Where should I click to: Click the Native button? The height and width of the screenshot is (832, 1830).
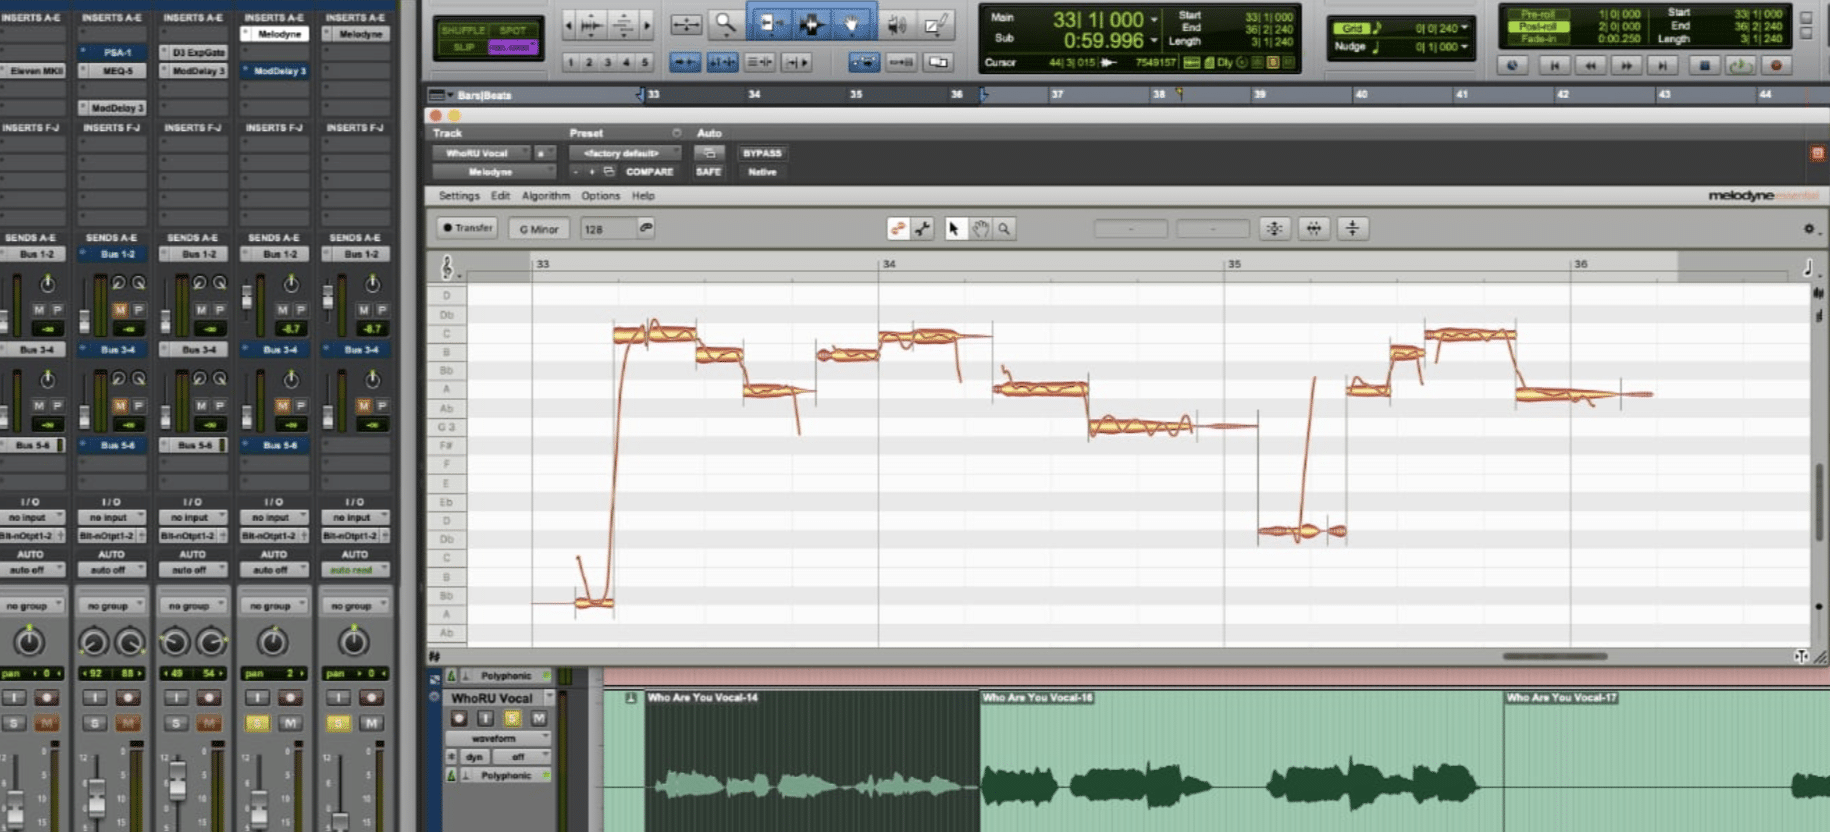point(762,172)
